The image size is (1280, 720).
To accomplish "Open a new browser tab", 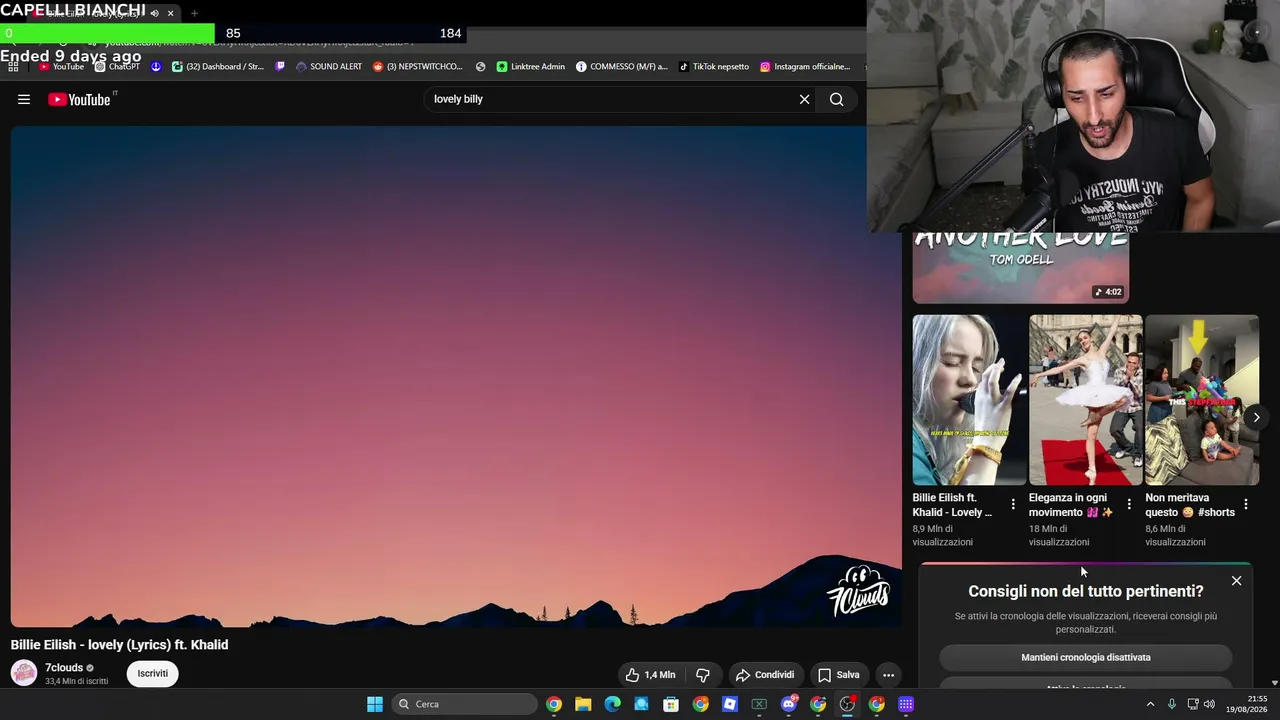I will [194, 13].
